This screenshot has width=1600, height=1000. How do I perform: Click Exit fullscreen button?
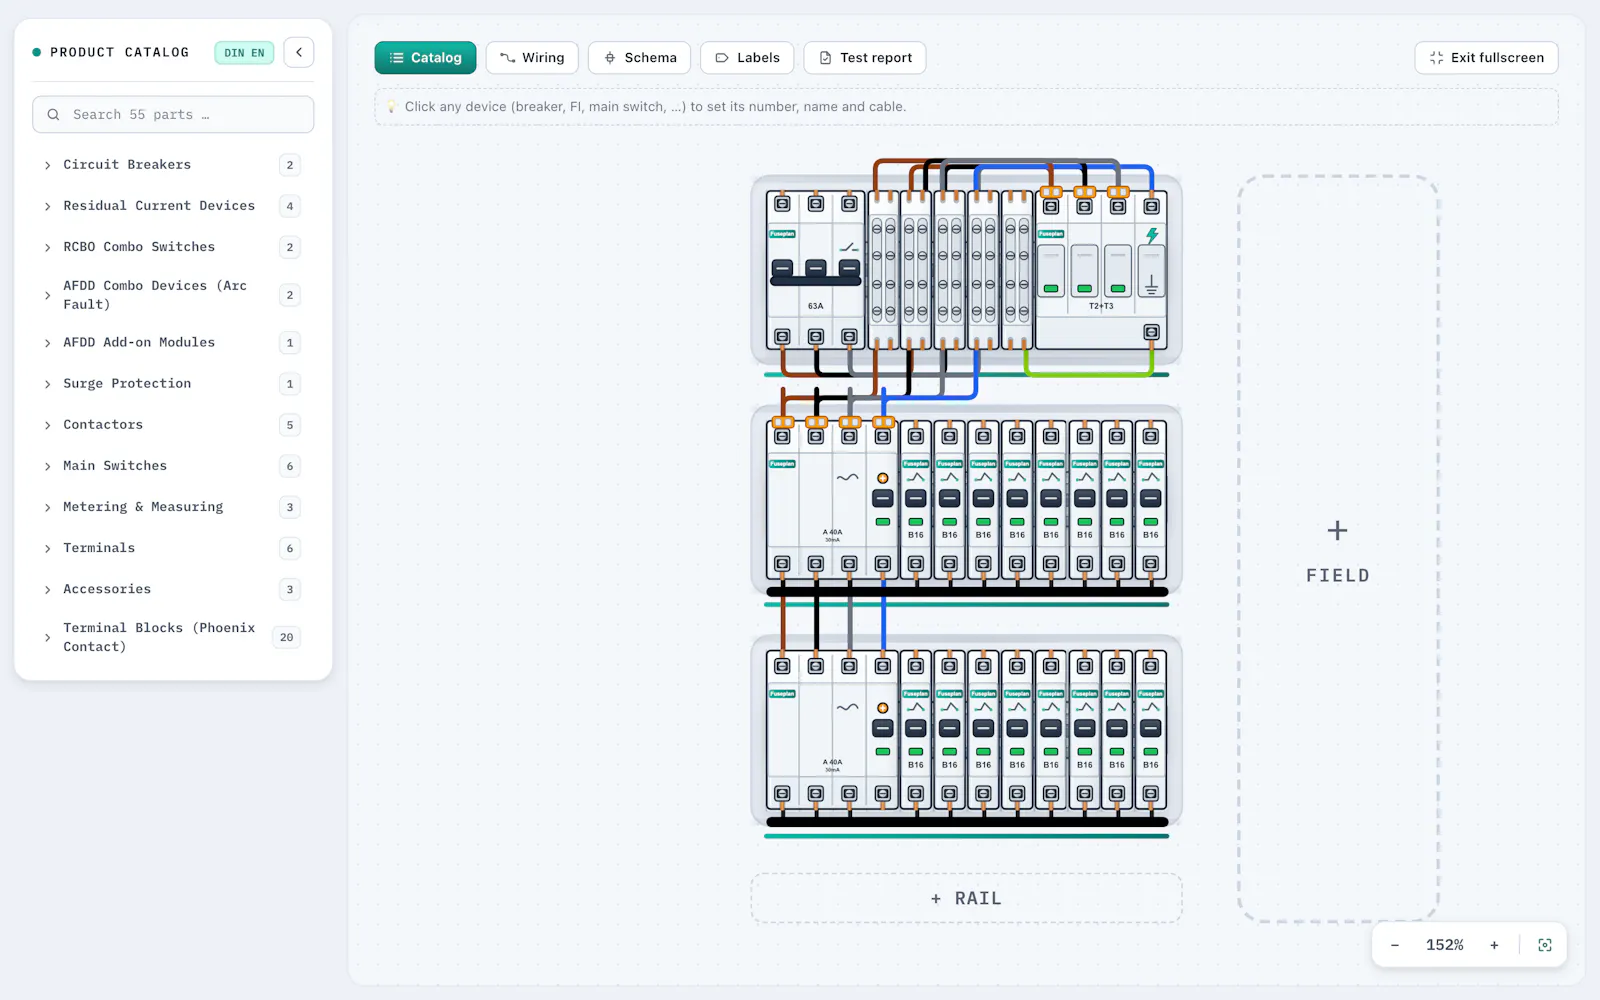pyautogui.click(x=1486, y=58)
